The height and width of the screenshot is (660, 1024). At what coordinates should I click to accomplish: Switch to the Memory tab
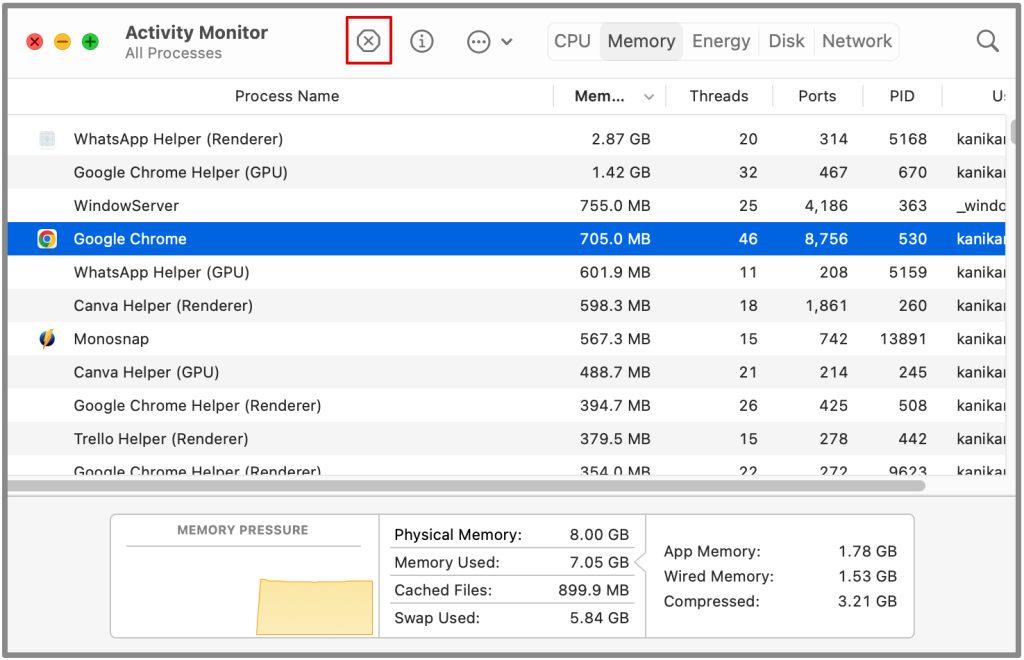tap(641, 41)
